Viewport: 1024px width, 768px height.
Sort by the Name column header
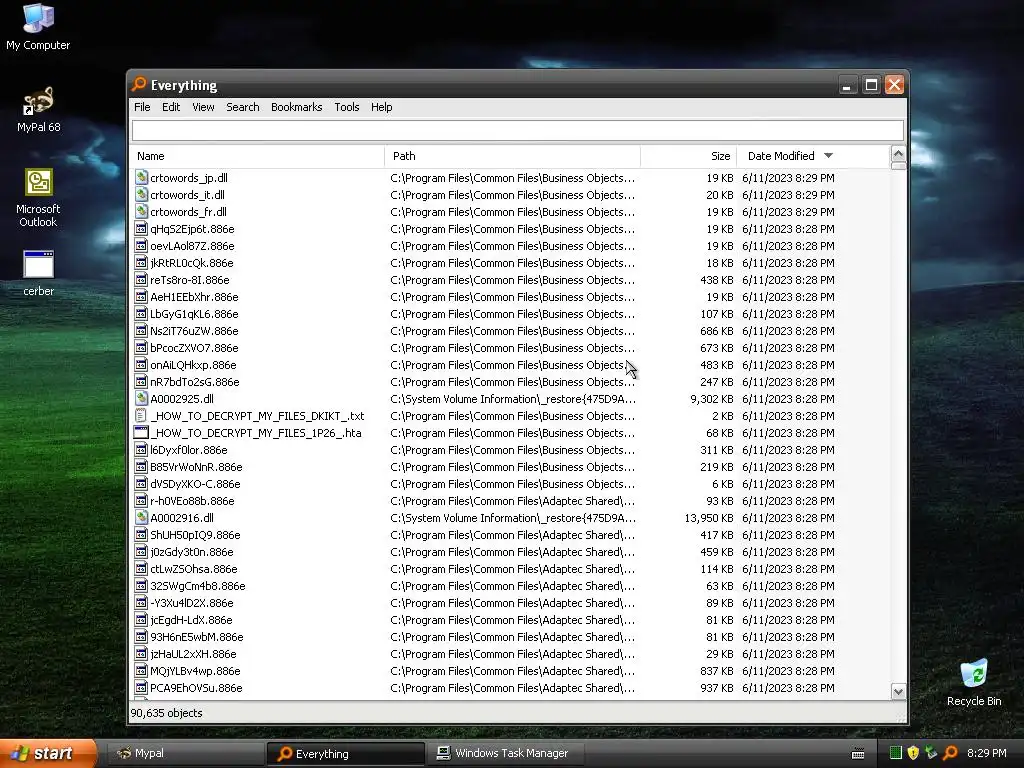[x=257, y=156]
